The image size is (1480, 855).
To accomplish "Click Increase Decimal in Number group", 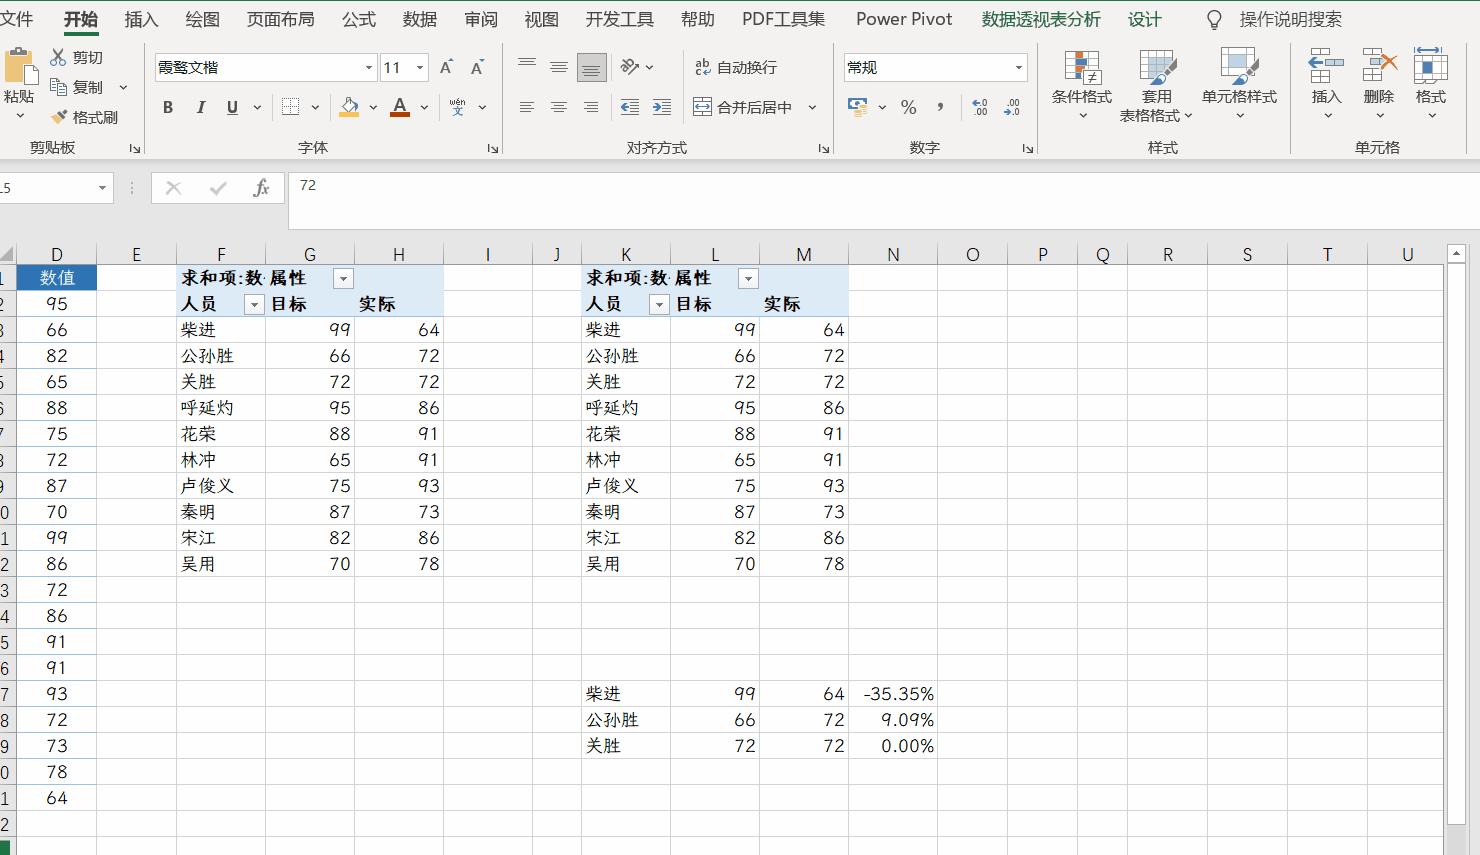I will click(x=979, y=107).
